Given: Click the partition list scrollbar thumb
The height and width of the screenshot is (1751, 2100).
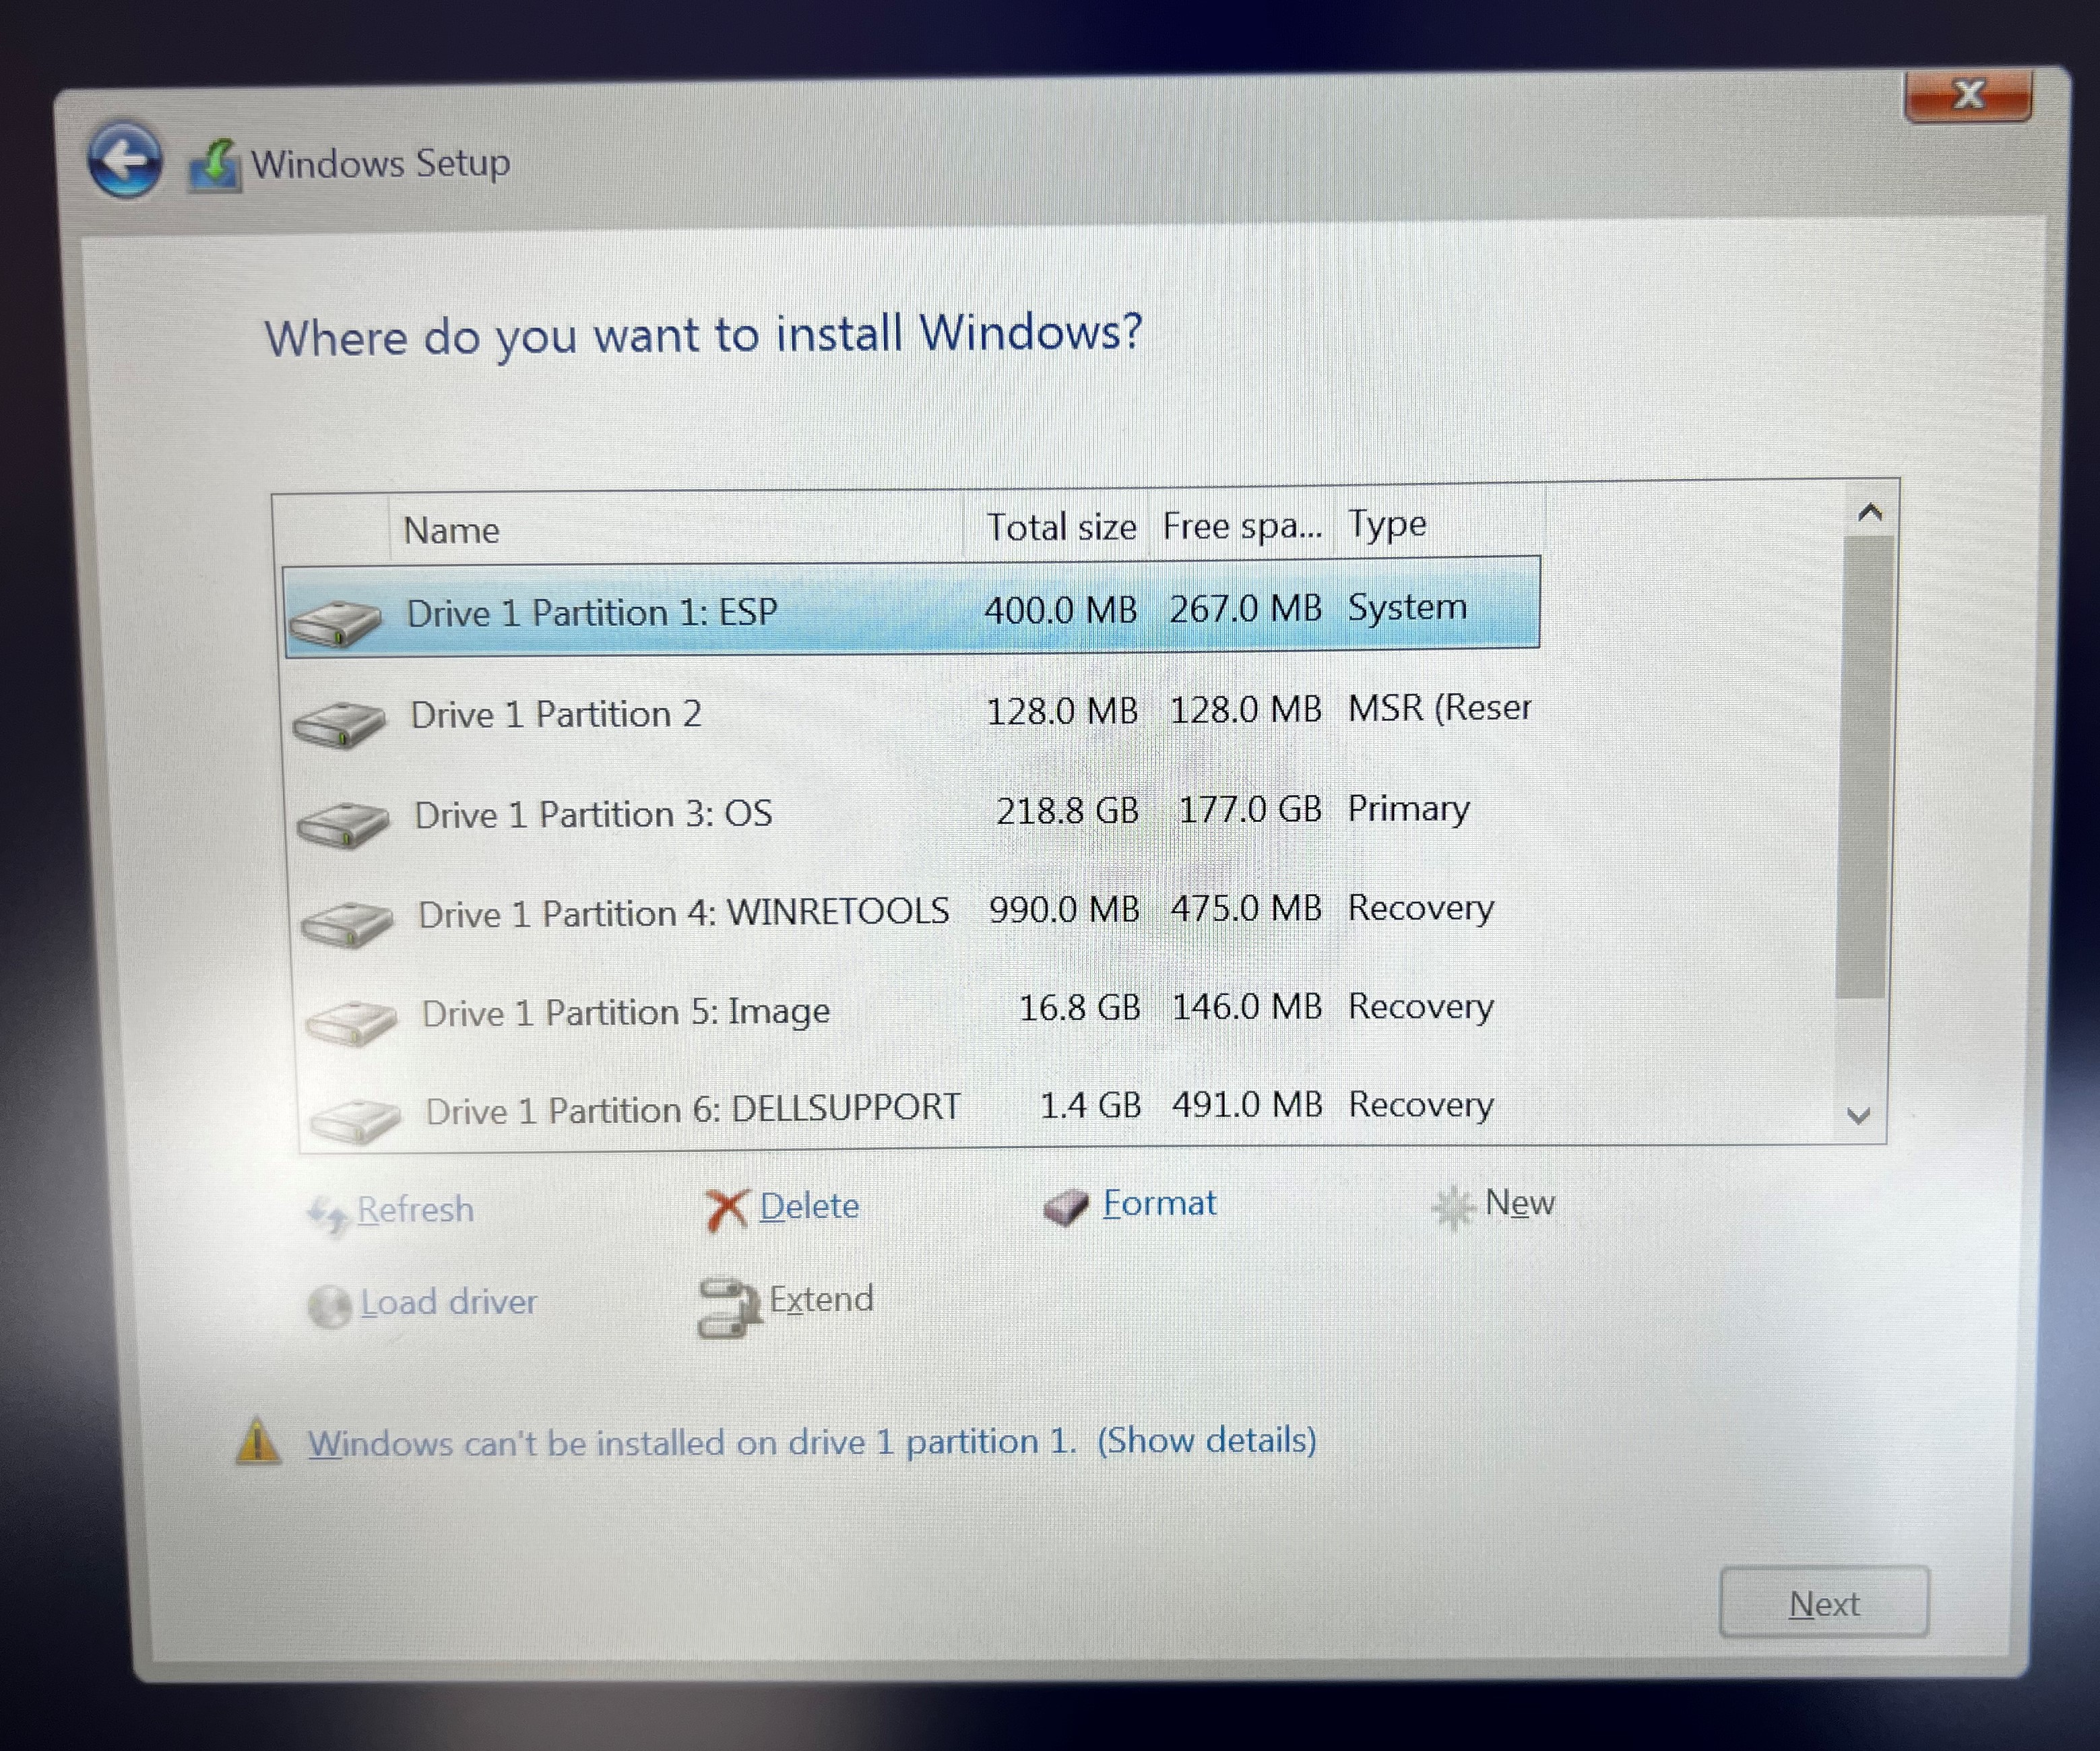Looking at the screenshot, I should pos(1864,766).
